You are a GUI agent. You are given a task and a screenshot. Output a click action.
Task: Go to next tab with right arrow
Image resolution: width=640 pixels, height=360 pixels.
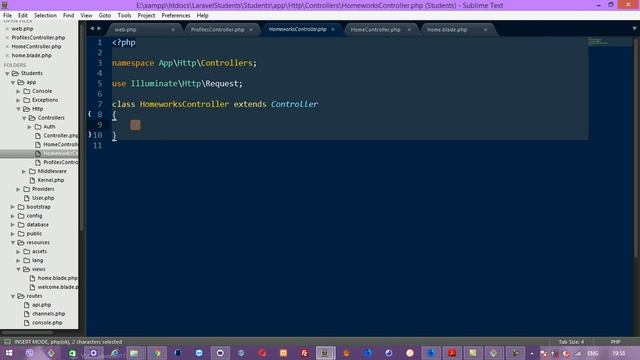99,29
